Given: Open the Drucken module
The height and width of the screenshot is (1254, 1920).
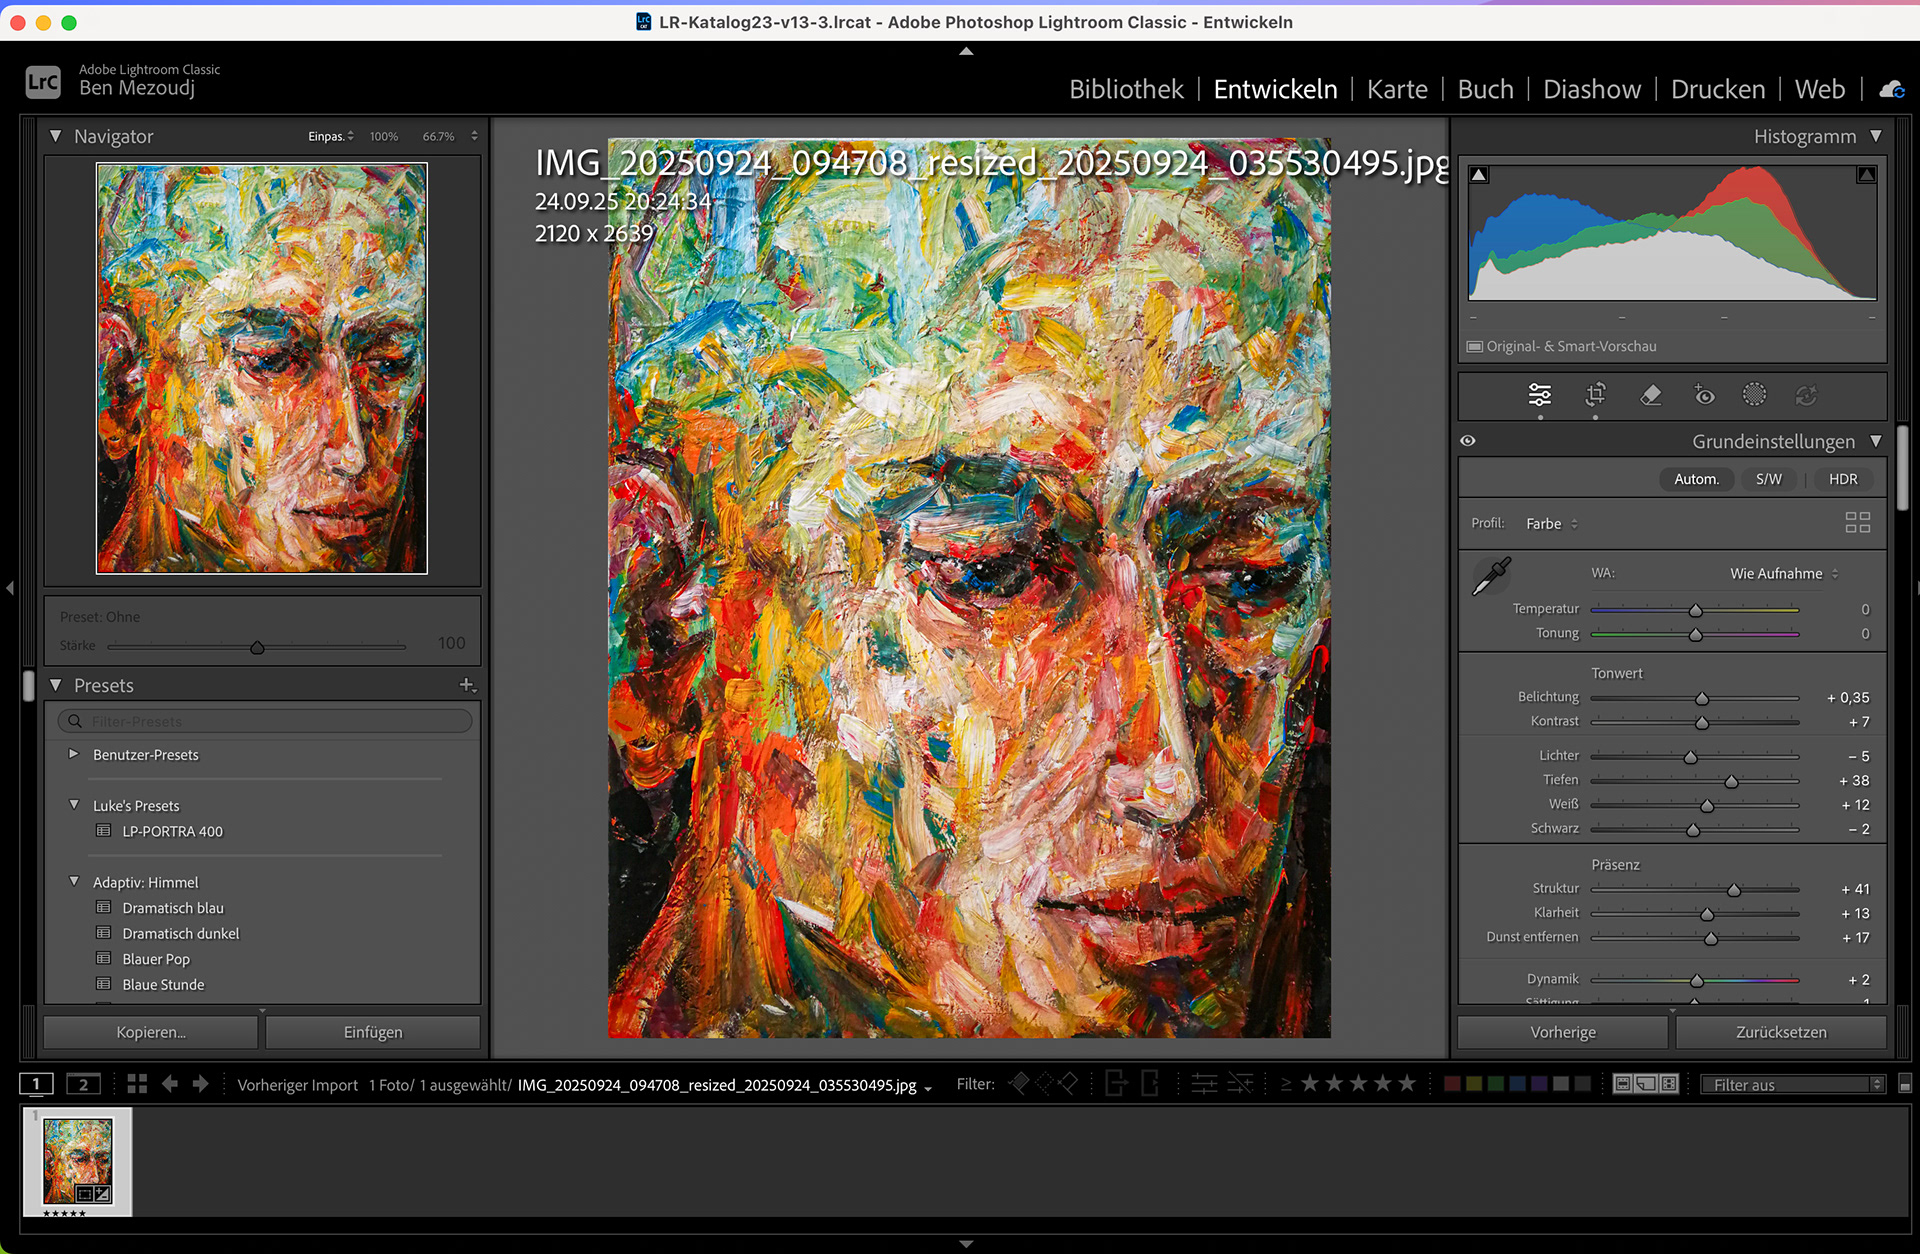Looking at the screenshot, I should (x=1718, y=89).
